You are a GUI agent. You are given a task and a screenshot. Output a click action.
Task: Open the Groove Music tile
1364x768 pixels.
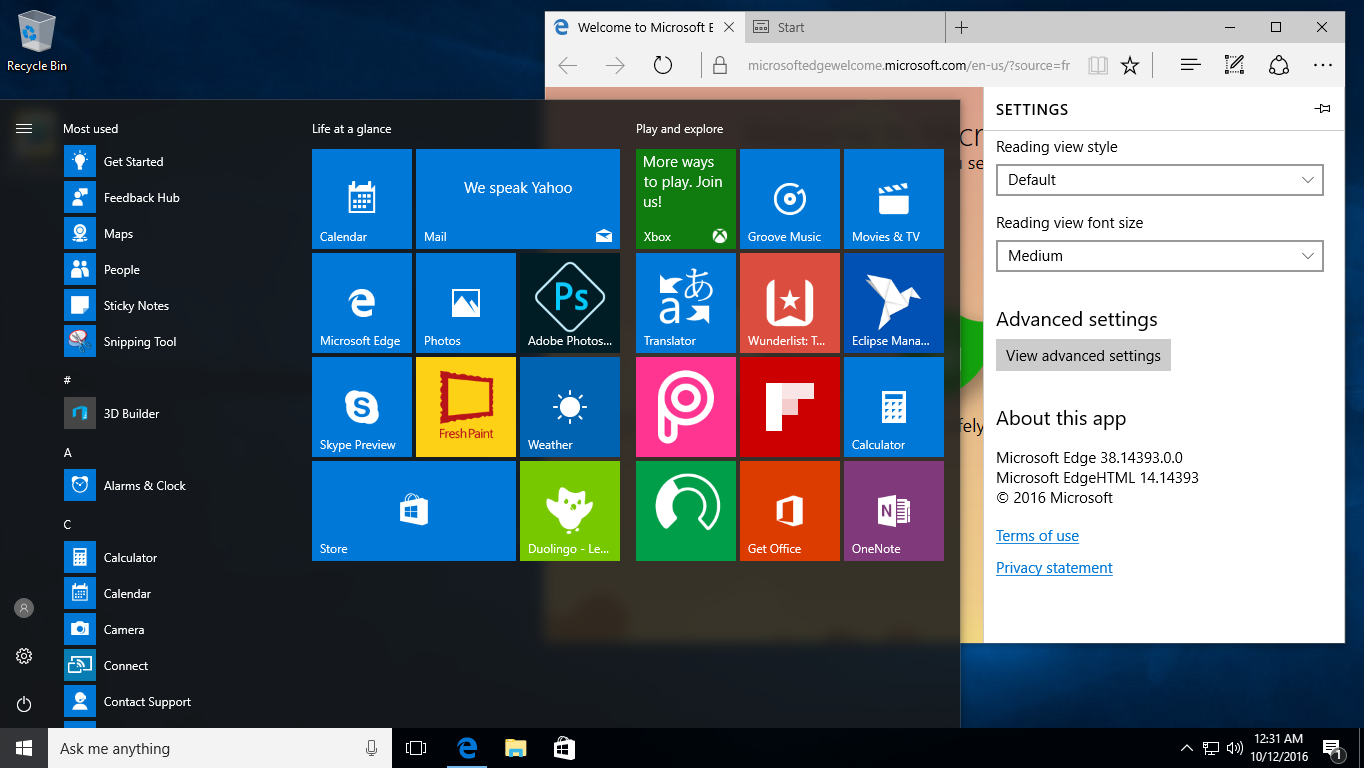(x=790, y=199)
